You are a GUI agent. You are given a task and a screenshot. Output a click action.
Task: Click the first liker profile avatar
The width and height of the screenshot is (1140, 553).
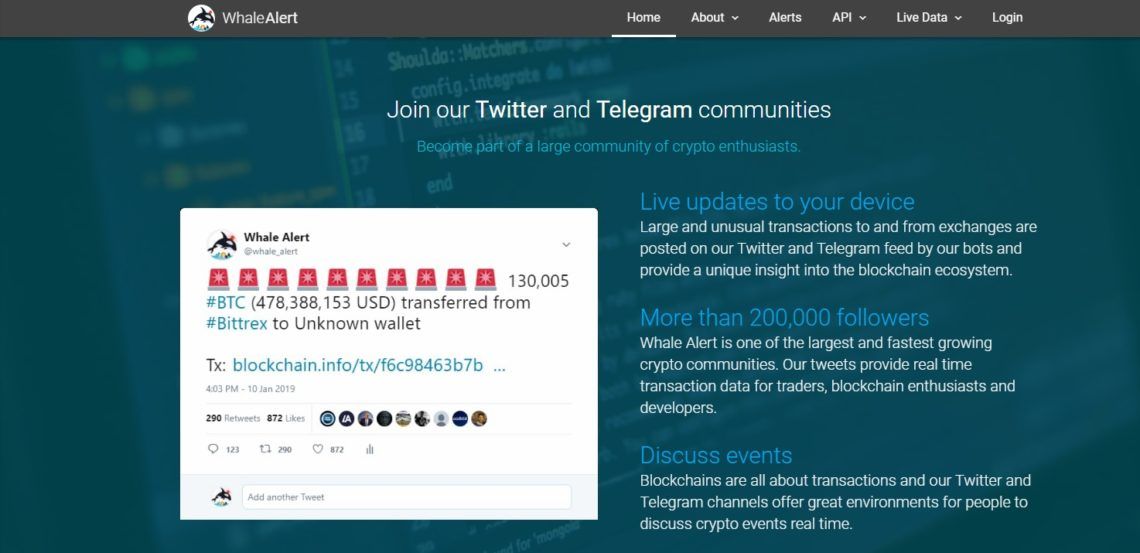tap(328, 419)
